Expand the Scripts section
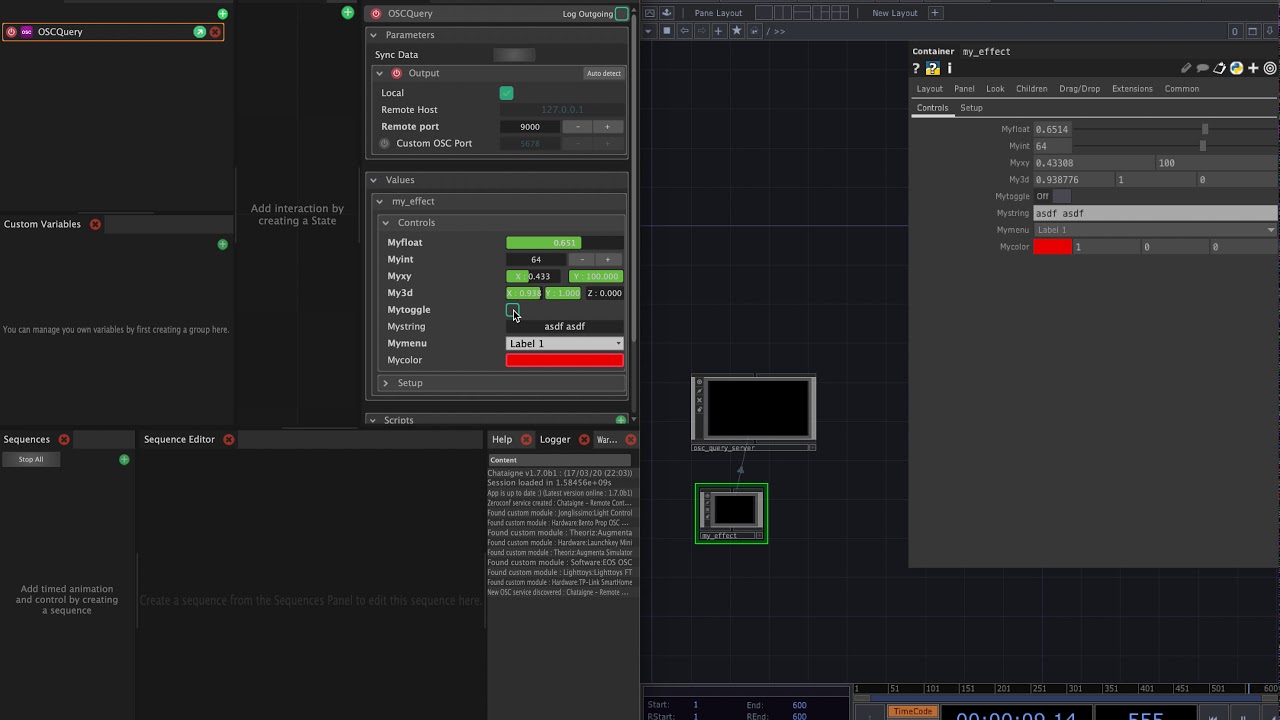Viewport: 1280px width, 720px height. pyautogui.click(x=374, y=420)
